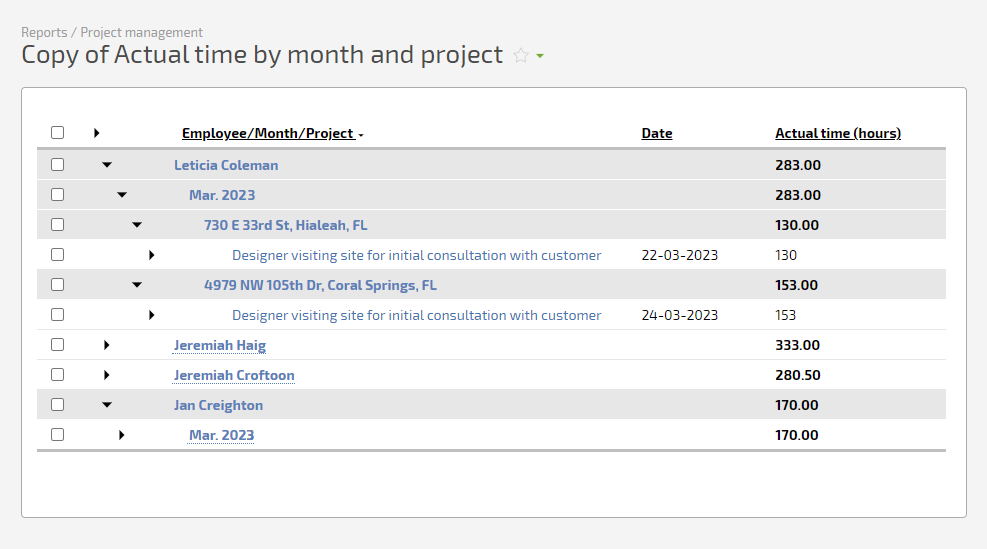
Task: Check the Leticia Coleman row checkbox
Action: [x=57, y=164]
